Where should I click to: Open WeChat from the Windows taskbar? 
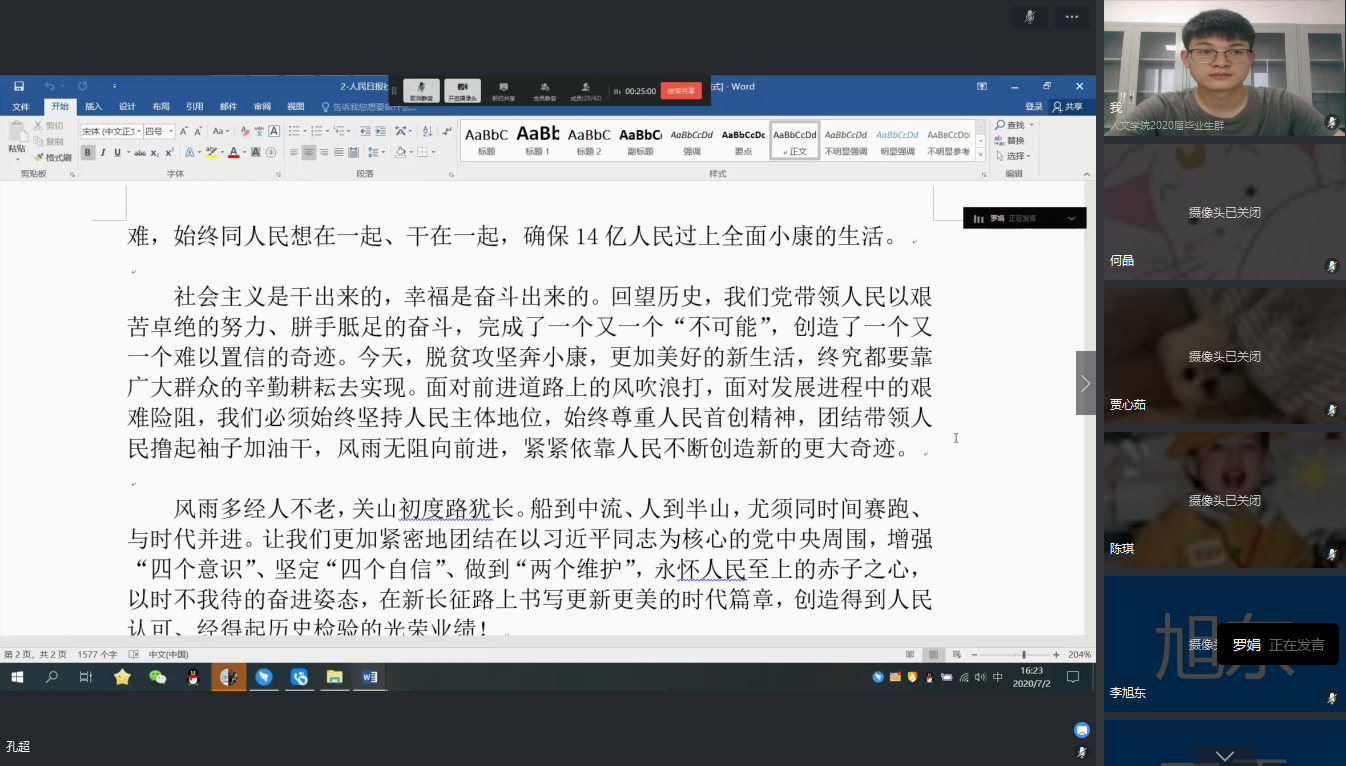pyautogui.click(x=158, y=677)
